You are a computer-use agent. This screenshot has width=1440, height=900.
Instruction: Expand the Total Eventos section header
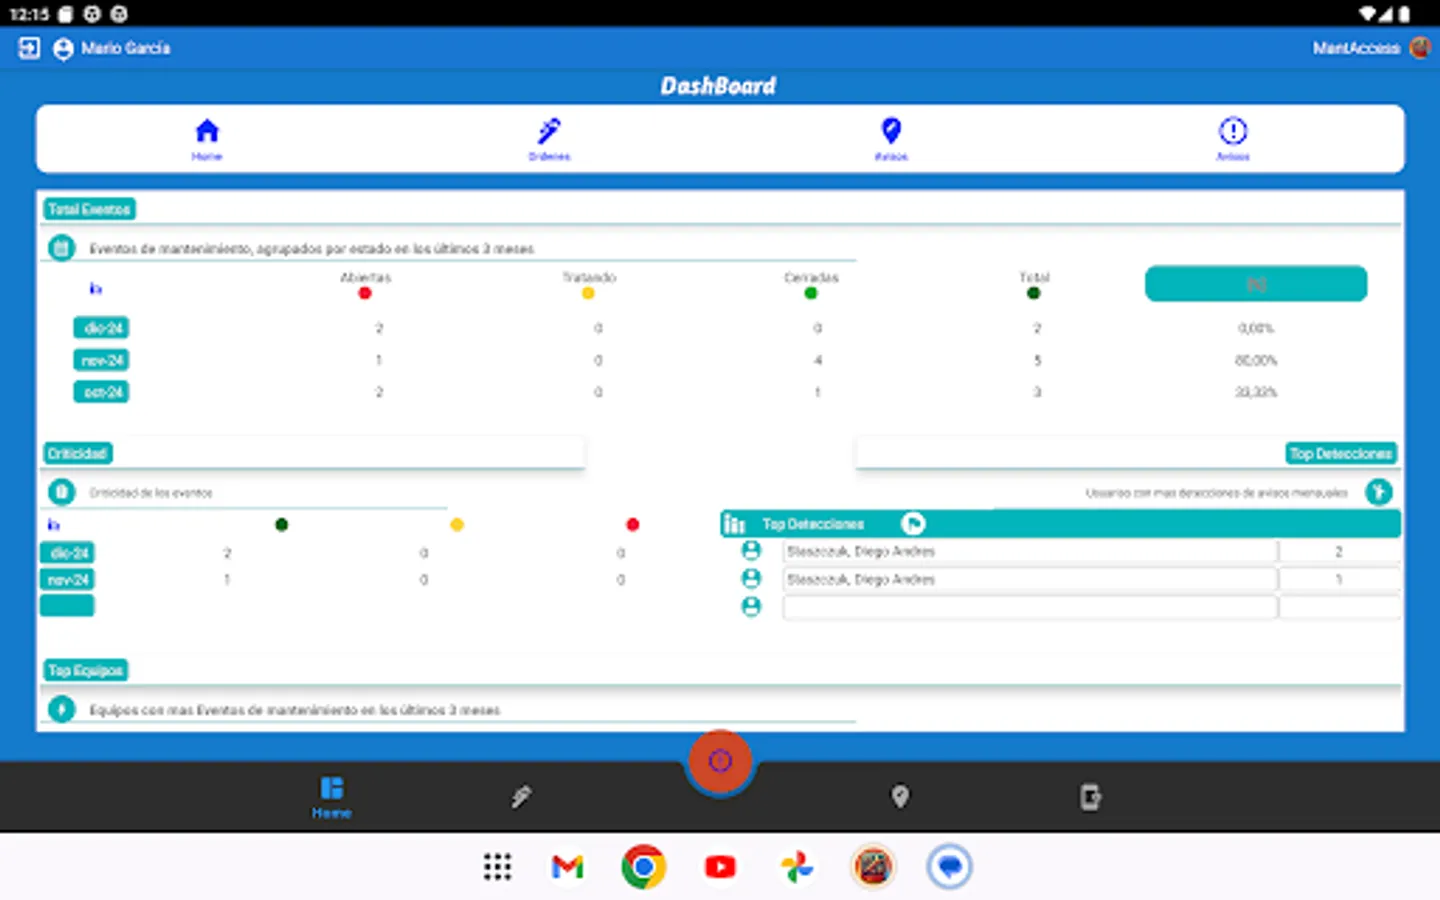pyautogui.click(x=89, y=208)
